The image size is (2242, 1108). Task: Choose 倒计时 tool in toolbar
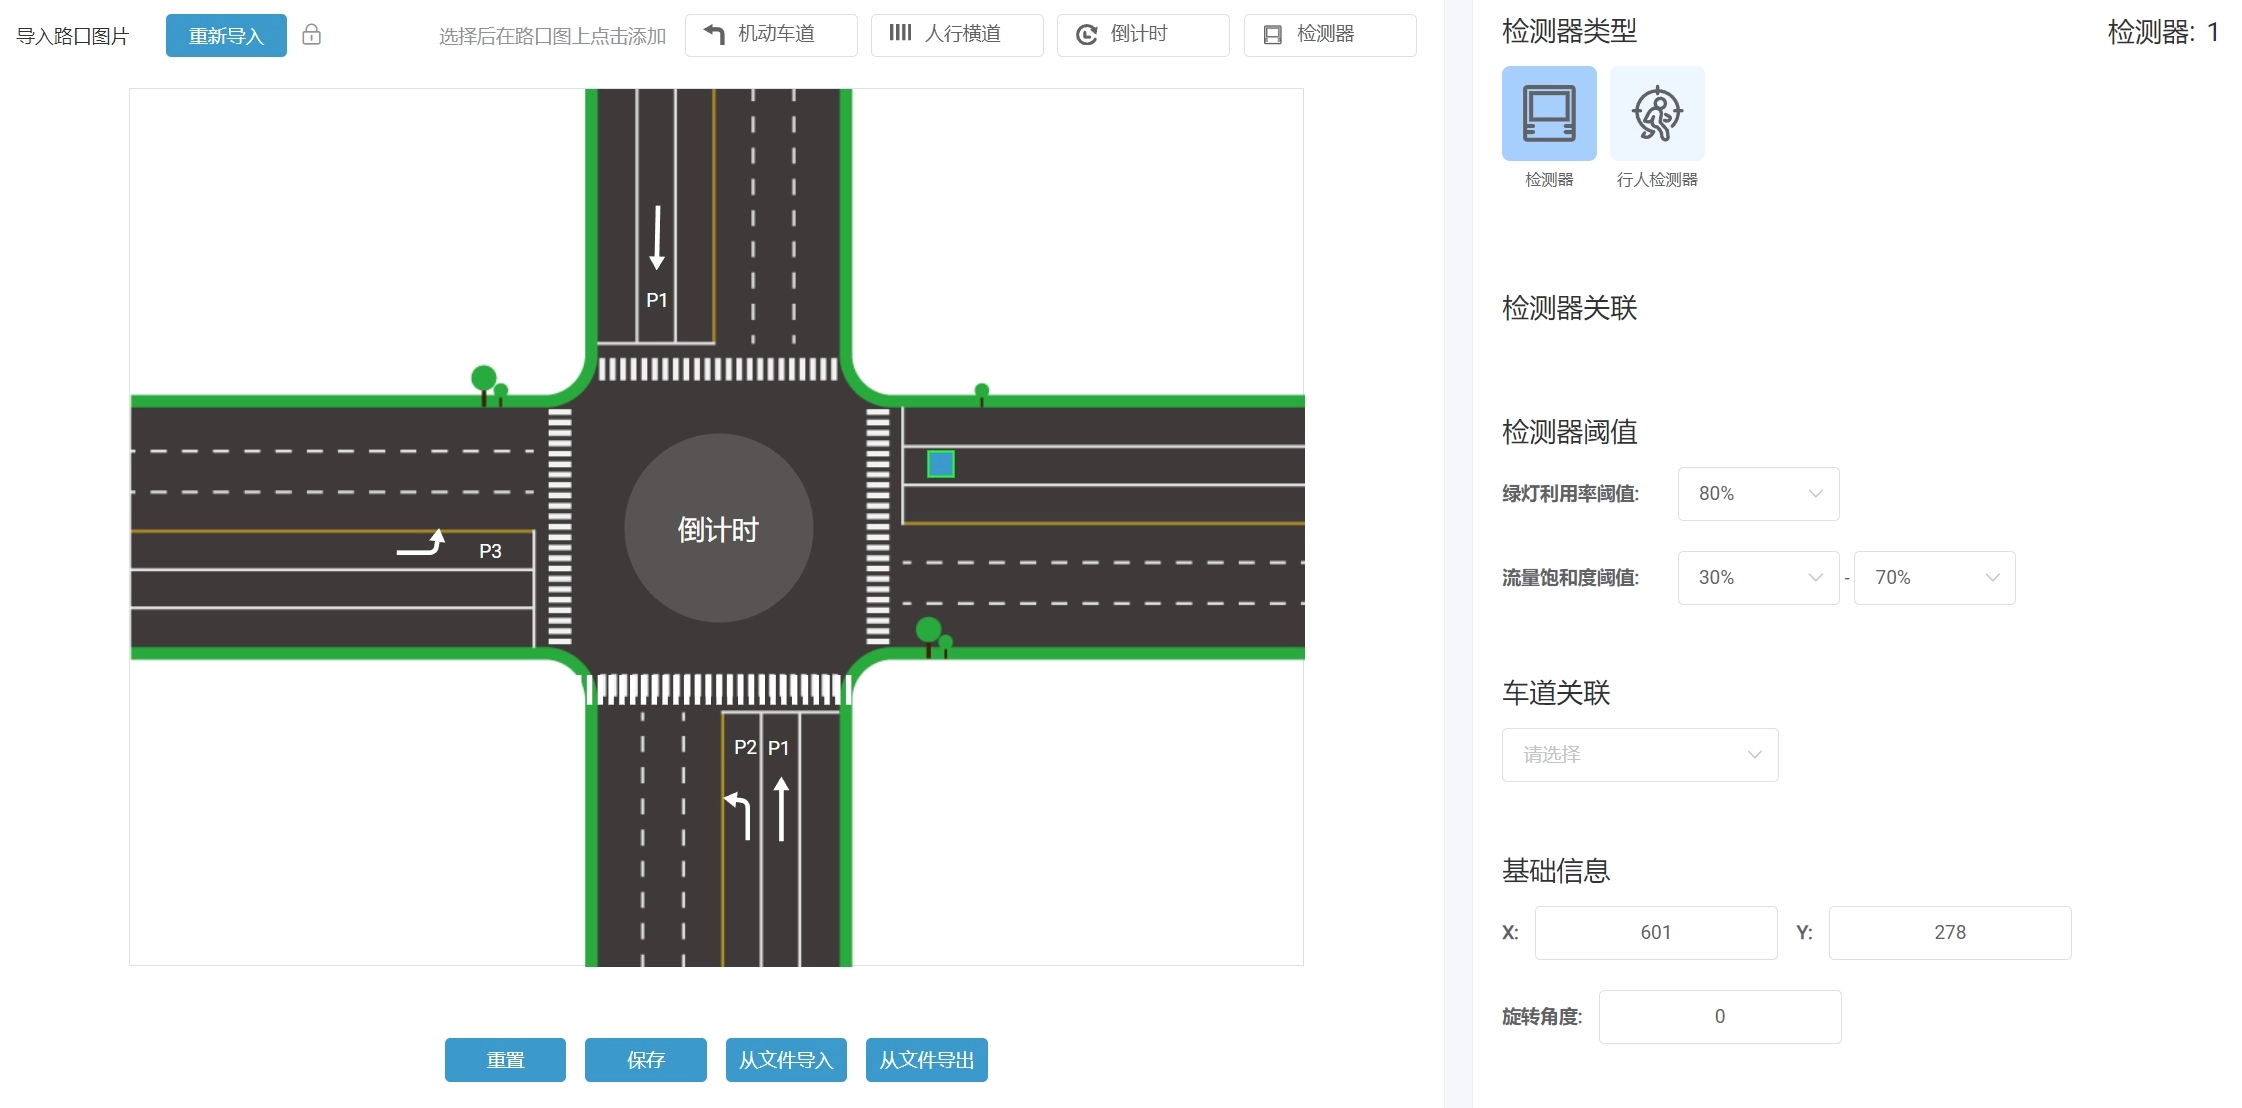pyautogui.click(x=1142, y=35)
